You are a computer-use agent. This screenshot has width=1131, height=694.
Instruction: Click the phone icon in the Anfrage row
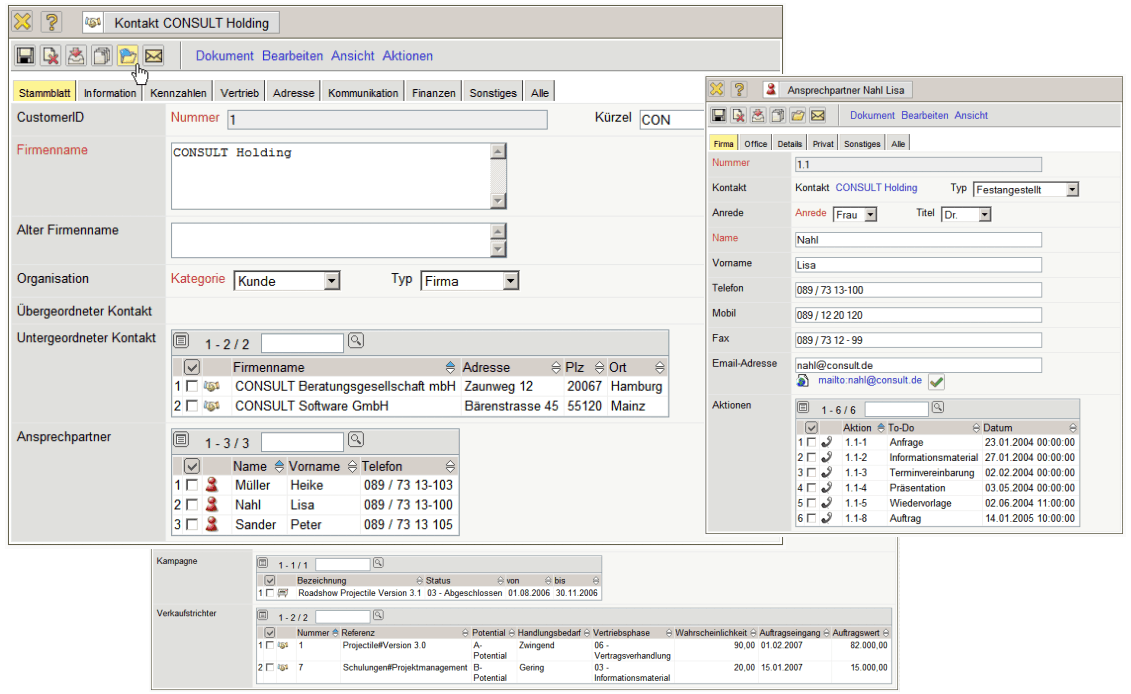tap(826, 442)
